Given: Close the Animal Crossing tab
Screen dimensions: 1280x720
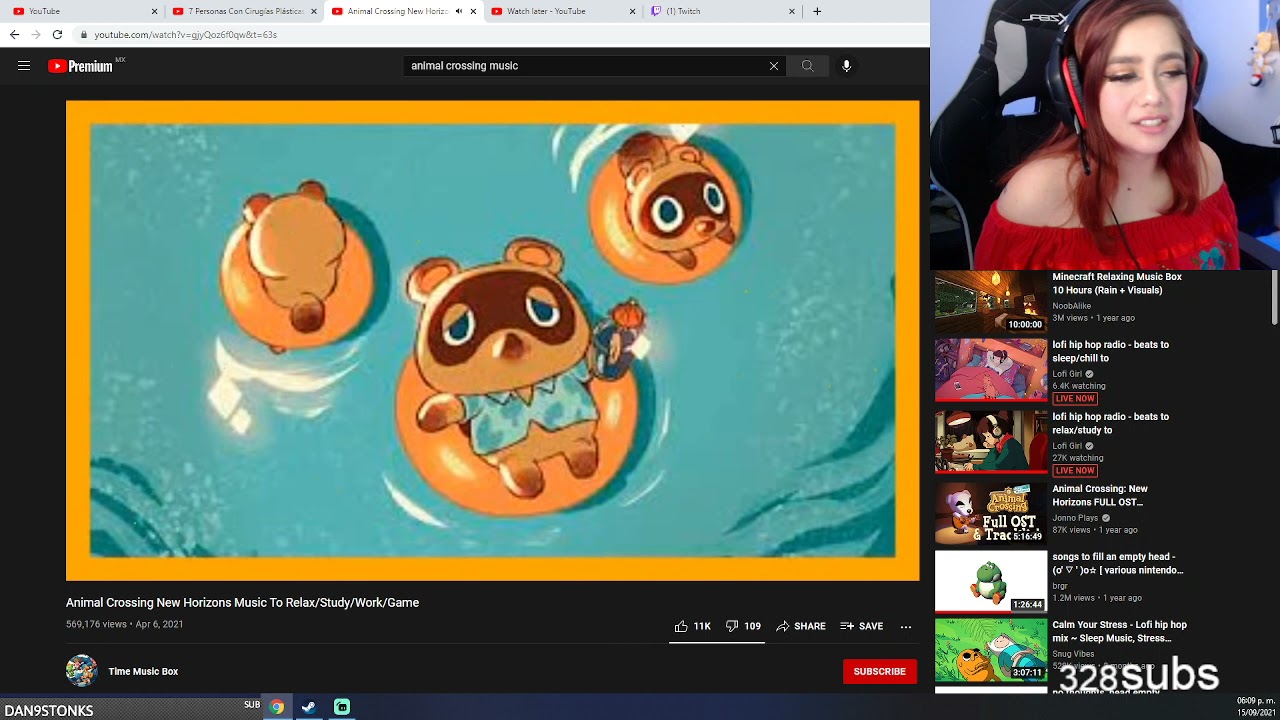Looking at the screenshot, I should click(x=473, y=11).
